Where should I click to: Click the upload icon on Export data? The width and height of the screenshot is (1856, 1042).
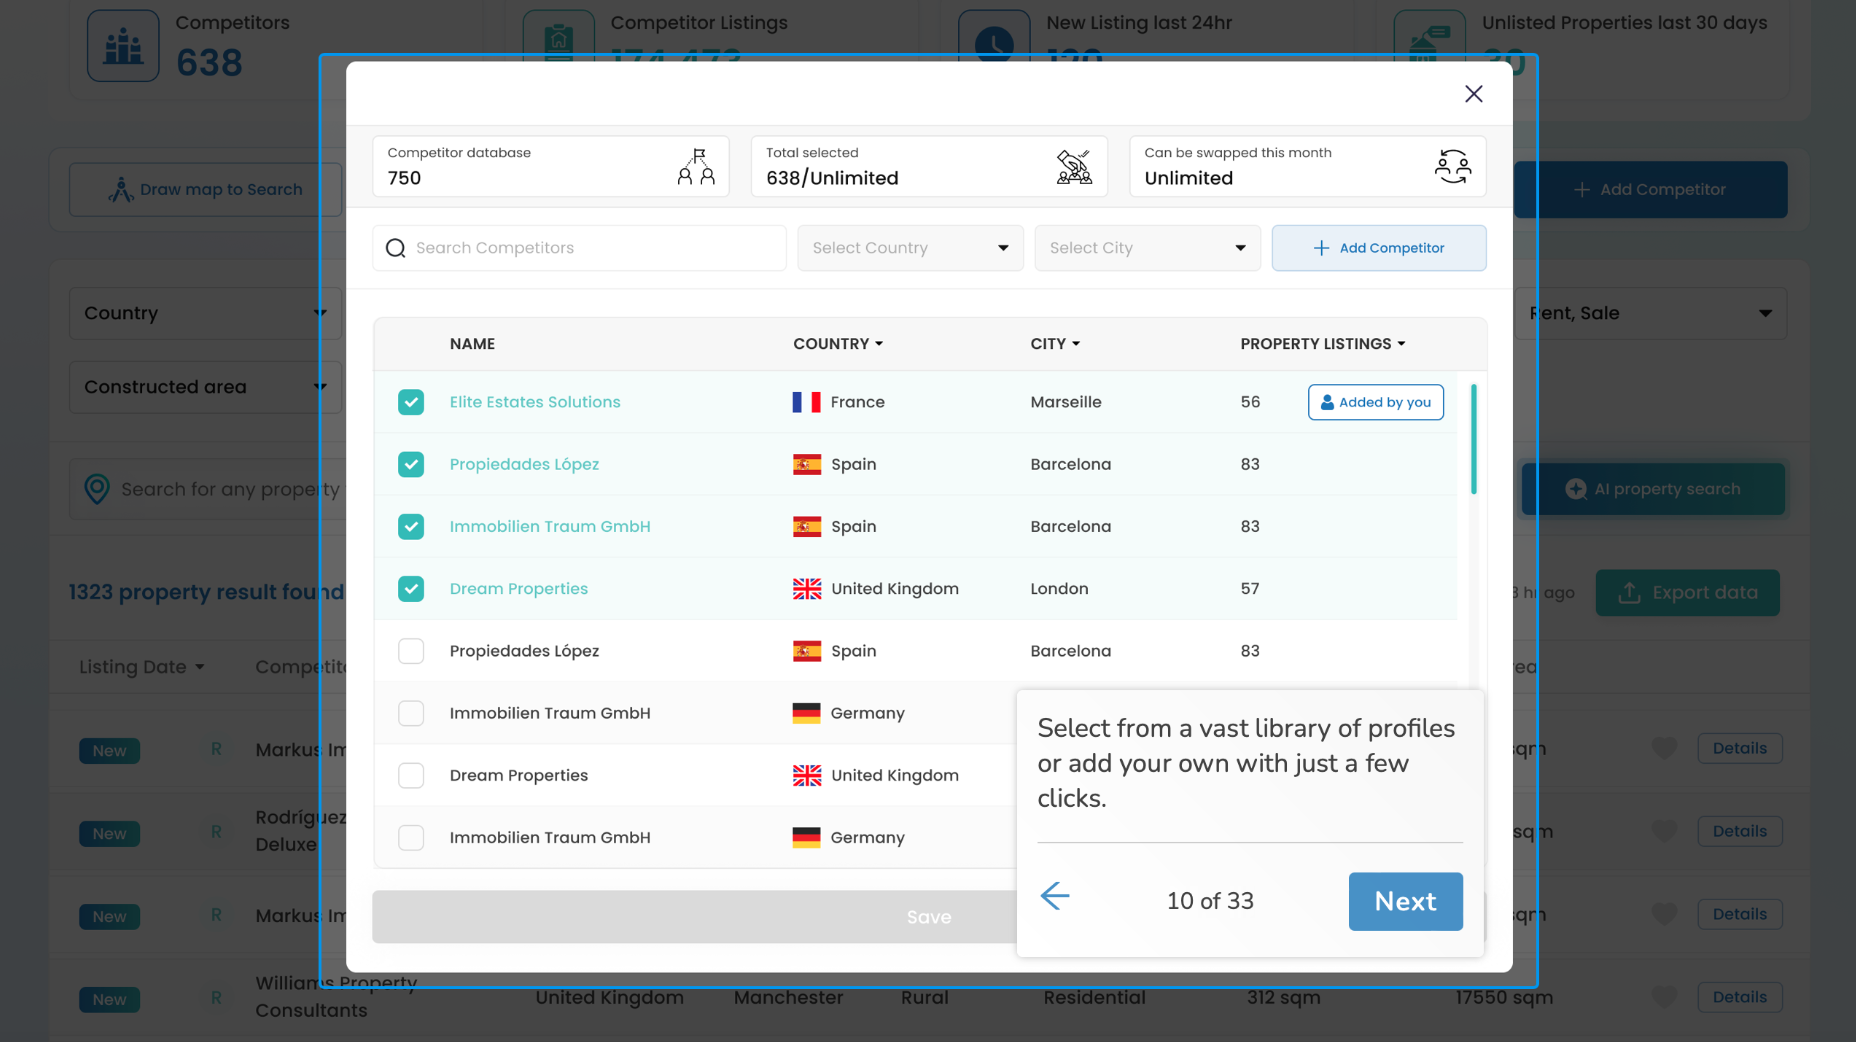tap(1629, 593)
